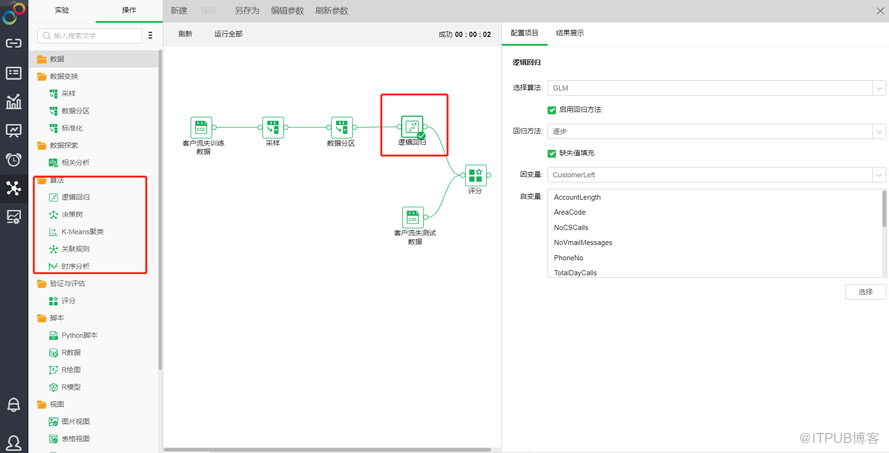Pick 相关分析 in the operations tree
This screenshot has height=453, width=889.
point(75,163)
